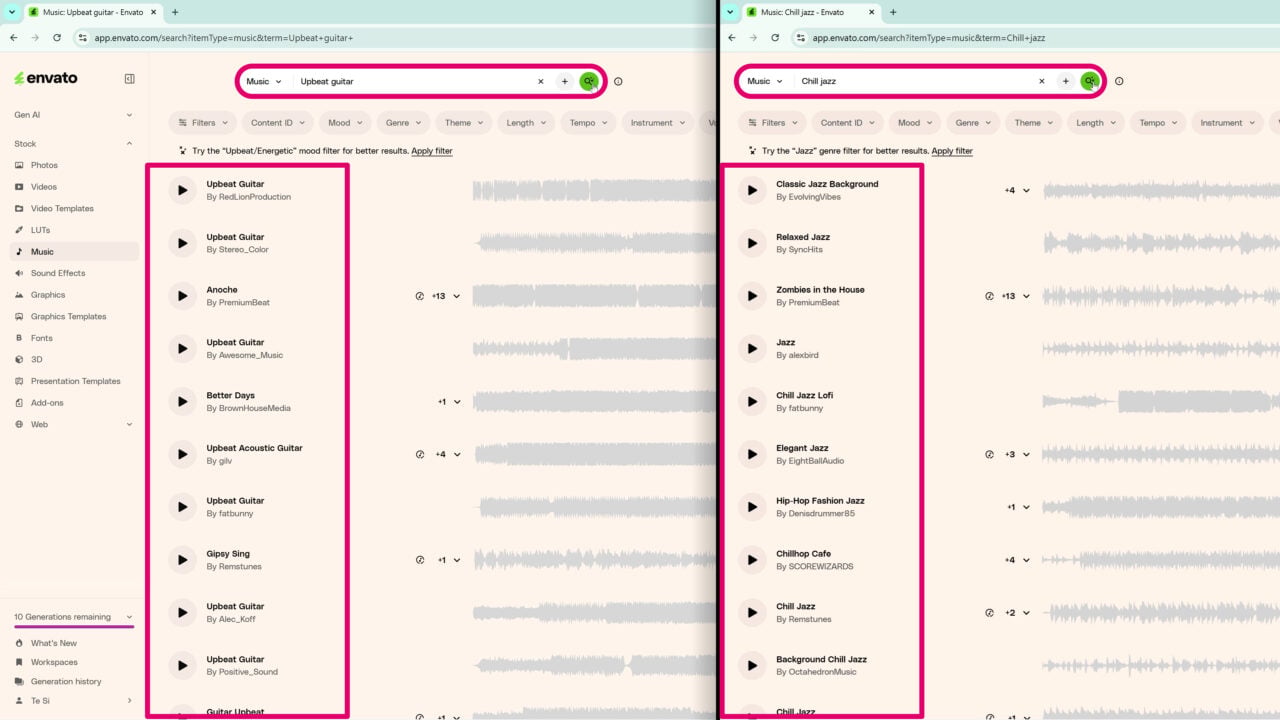This screenshot has height=720, width=1280.
Task: Open the Te Si account menu
Action: point(74,701)
